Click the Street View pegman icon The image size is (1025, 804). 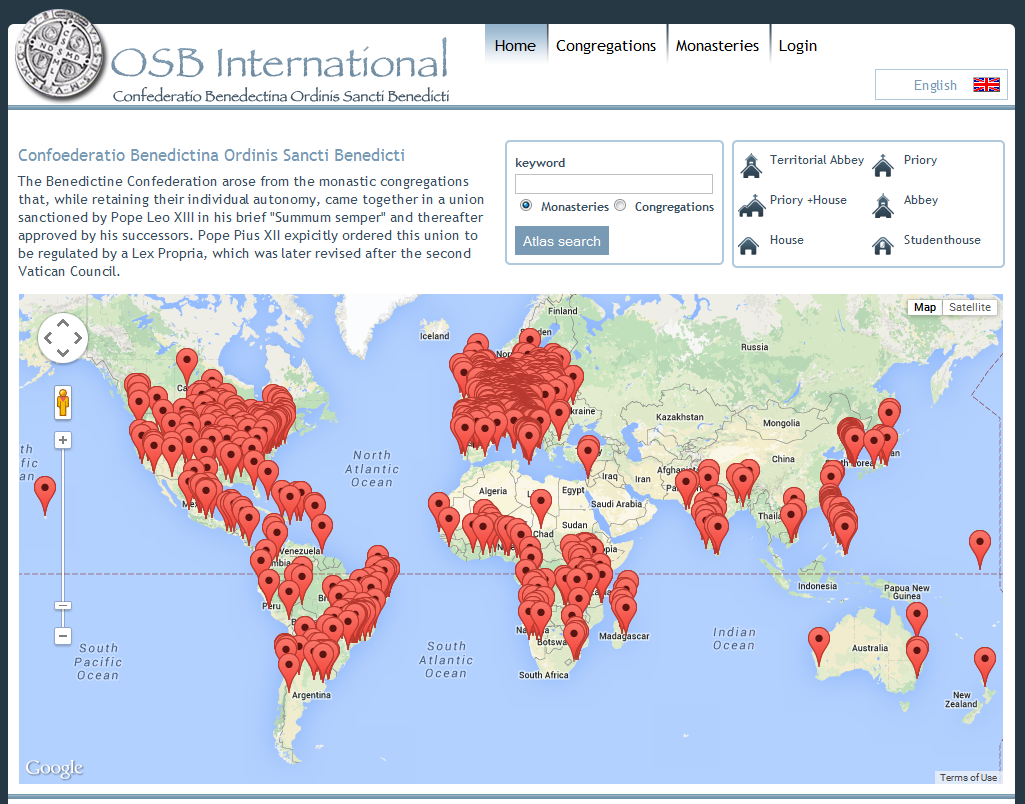click(x=63, y=402)
